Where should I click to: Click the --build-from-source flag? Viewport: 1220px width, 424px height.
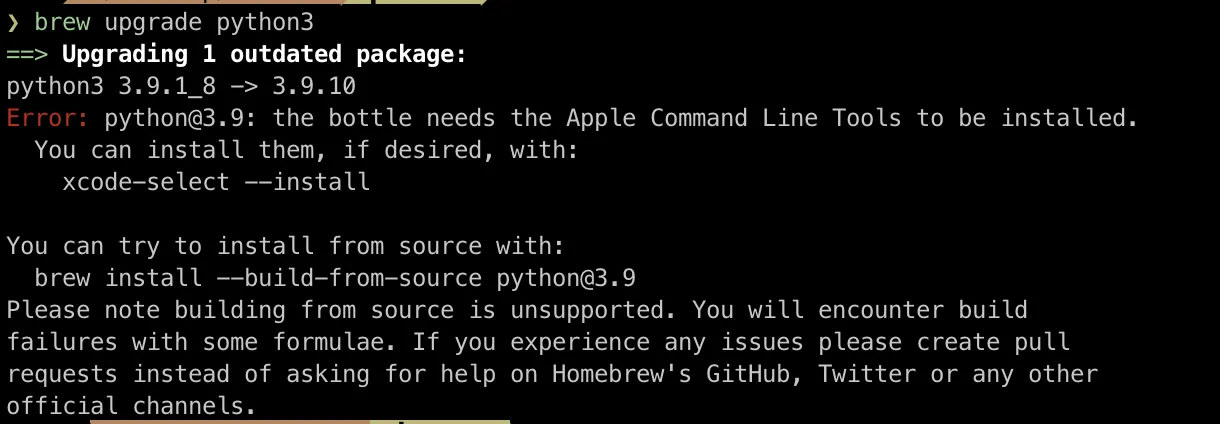(349, 278)
